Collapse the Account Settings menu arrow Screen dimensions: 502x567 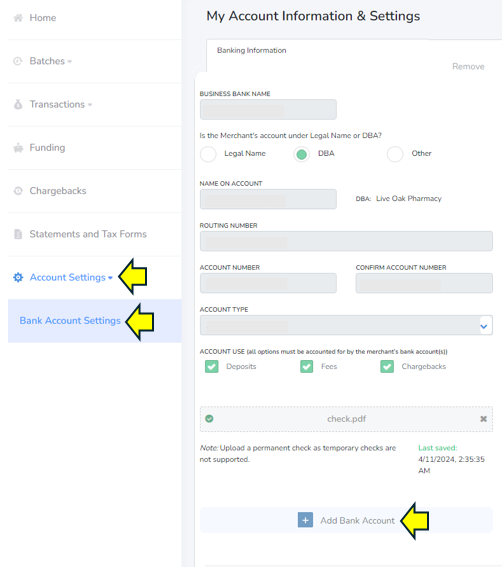click(x=110, y=278)
